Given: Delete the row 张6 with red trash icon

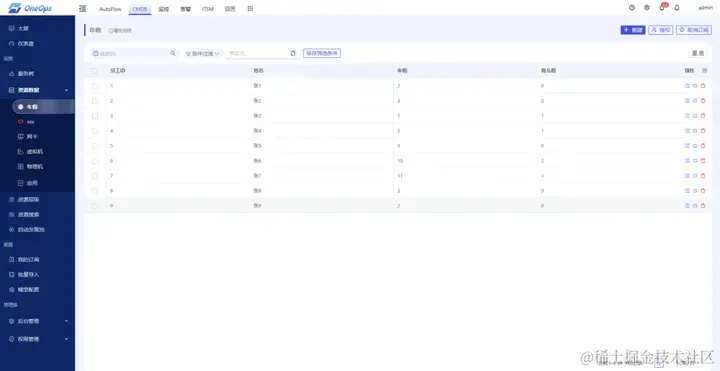Looking at the screenshot, I should coord(703,161).
